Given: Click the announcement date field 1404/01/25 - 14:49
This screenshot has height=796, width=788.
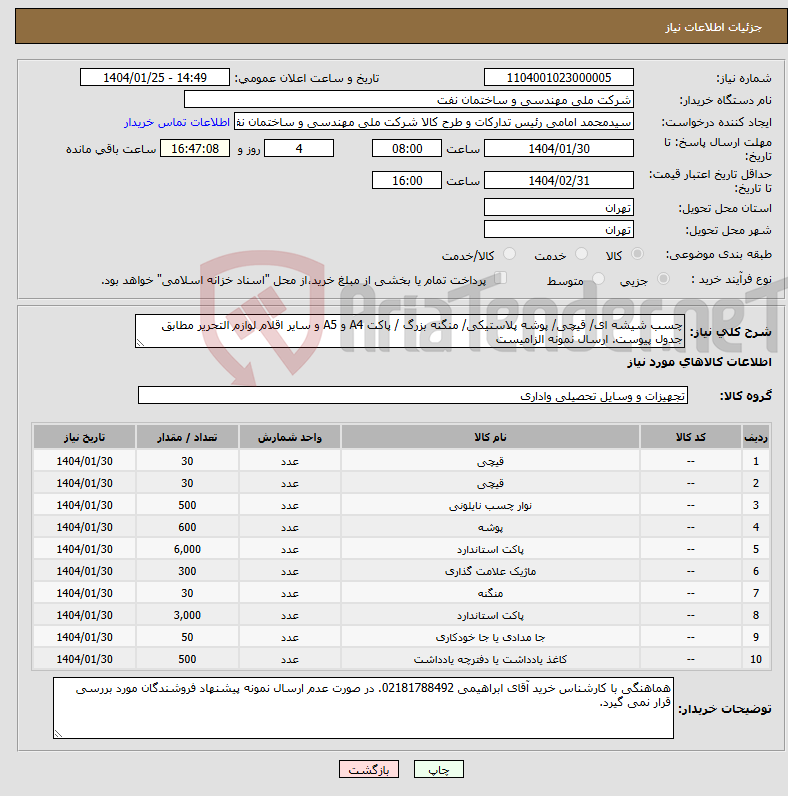Looking at the screenshot, I should coord(155,78).
